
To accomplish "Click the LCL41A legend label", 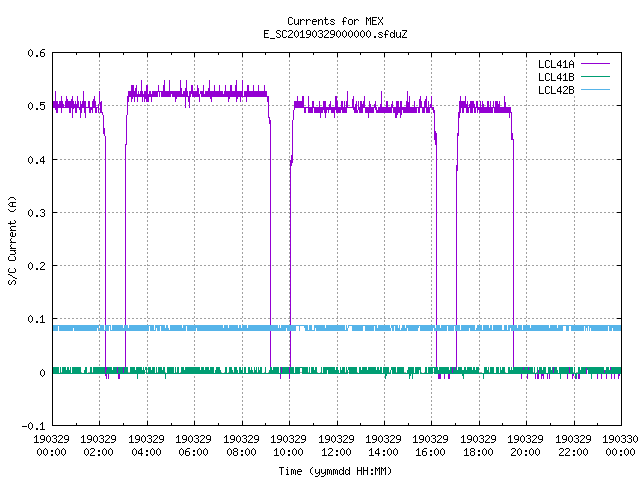I will tap(556, 64).
